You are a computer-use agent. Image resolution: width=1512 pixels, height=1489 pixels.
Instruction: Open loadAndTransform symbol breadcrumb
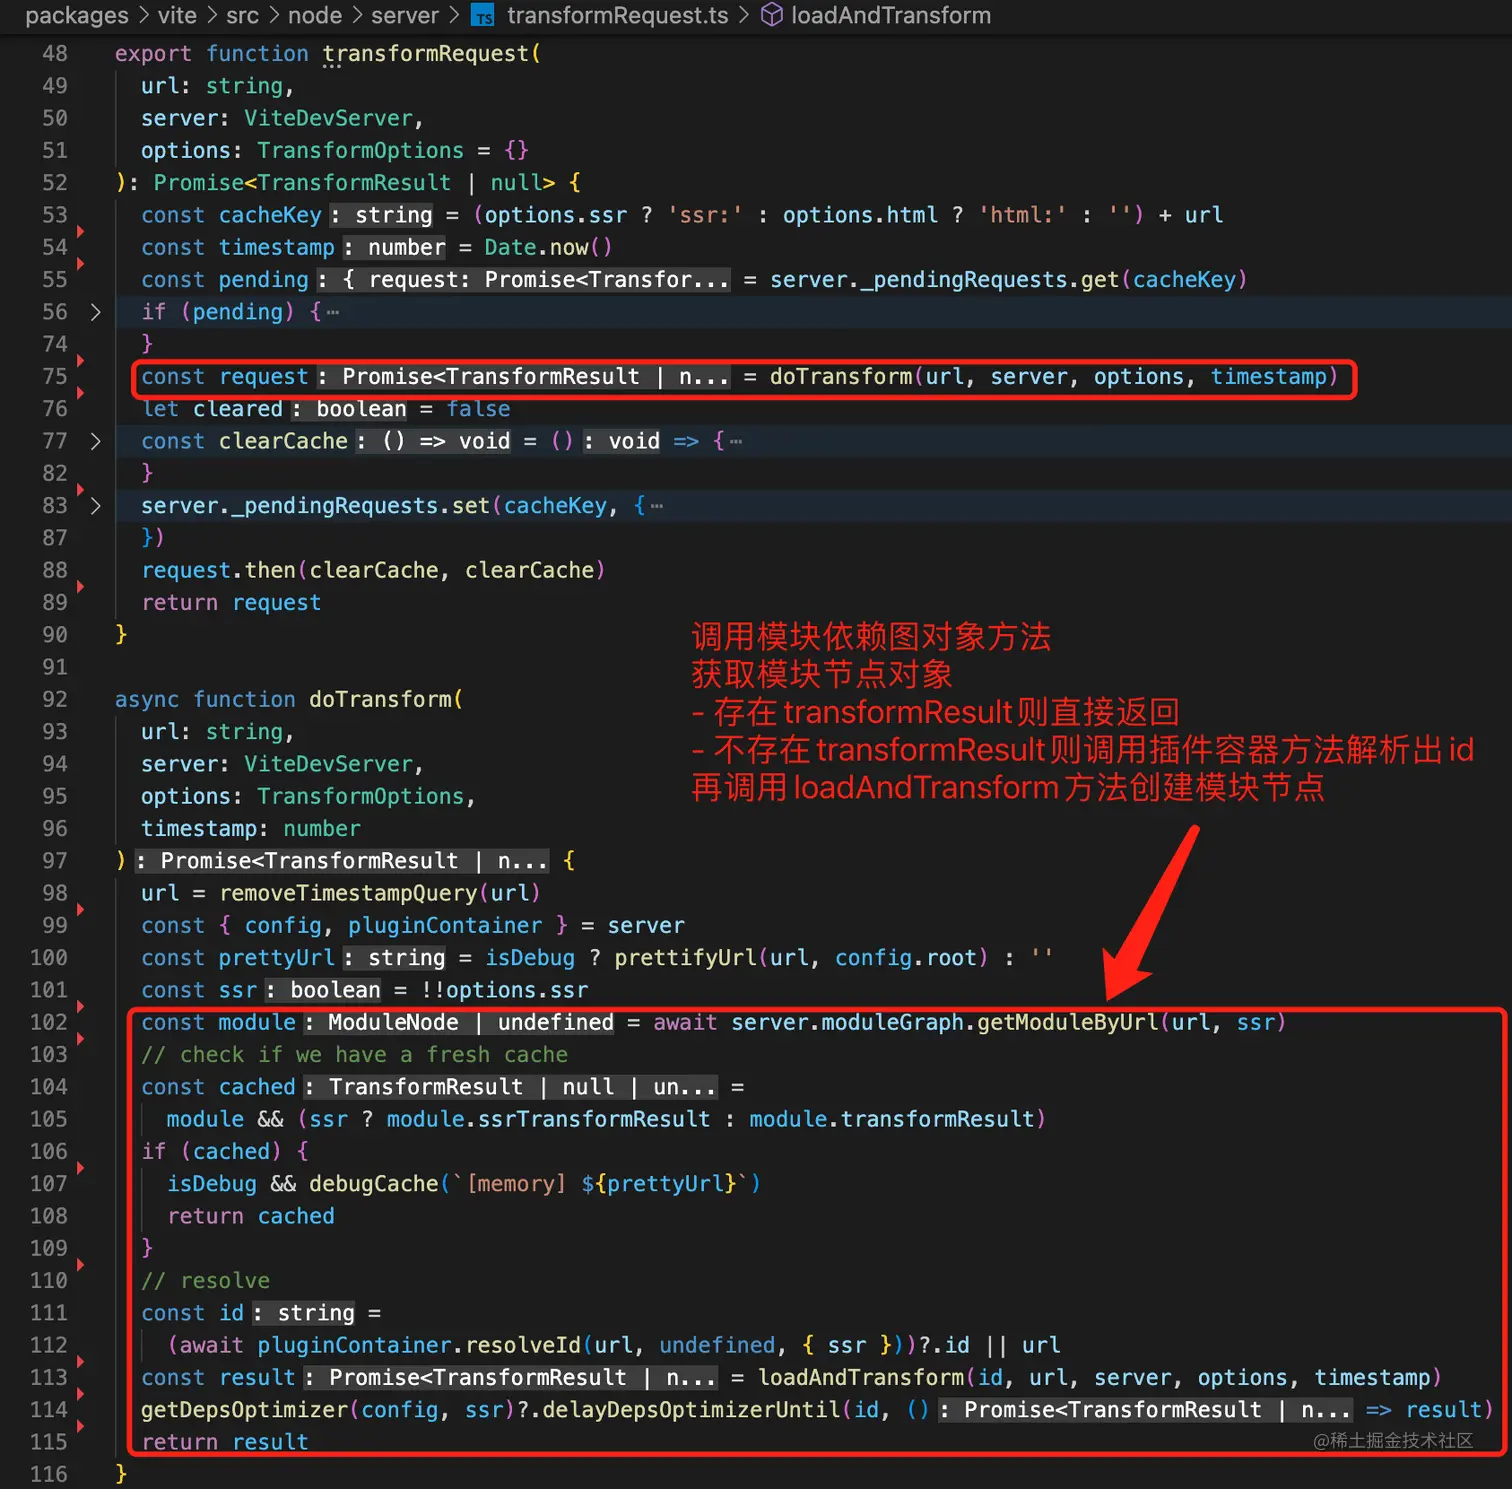pos(891,15)
